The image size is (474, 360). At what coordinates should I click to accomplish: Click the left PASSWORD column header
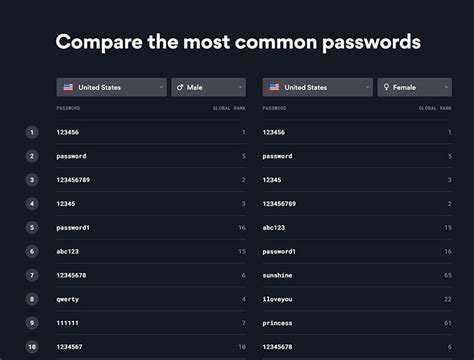click(68, 108)
